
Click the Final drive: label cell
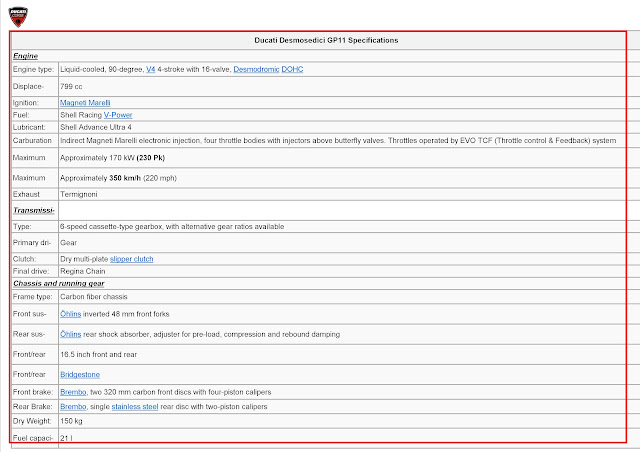[x=35, y=271]
